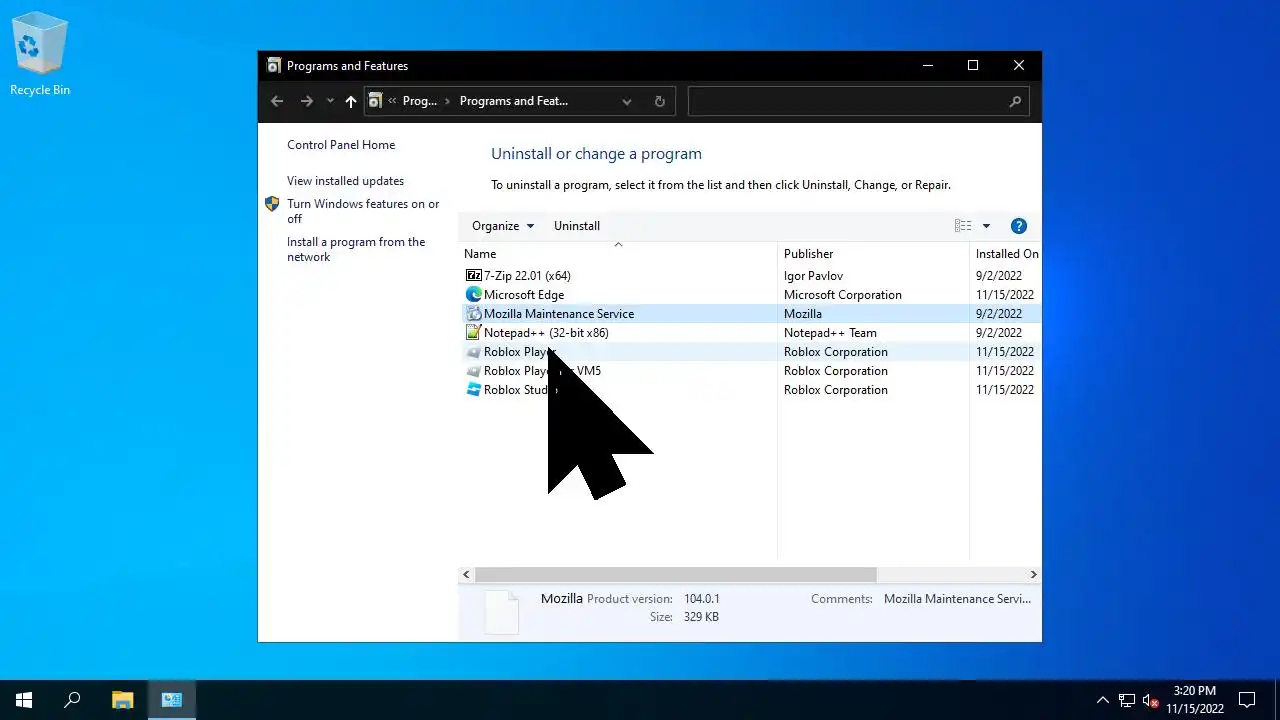The width and height of the screenshot is (1280, 720).
Task: Show hidden tray icons chevron
Action: [x=1103, y=700]
